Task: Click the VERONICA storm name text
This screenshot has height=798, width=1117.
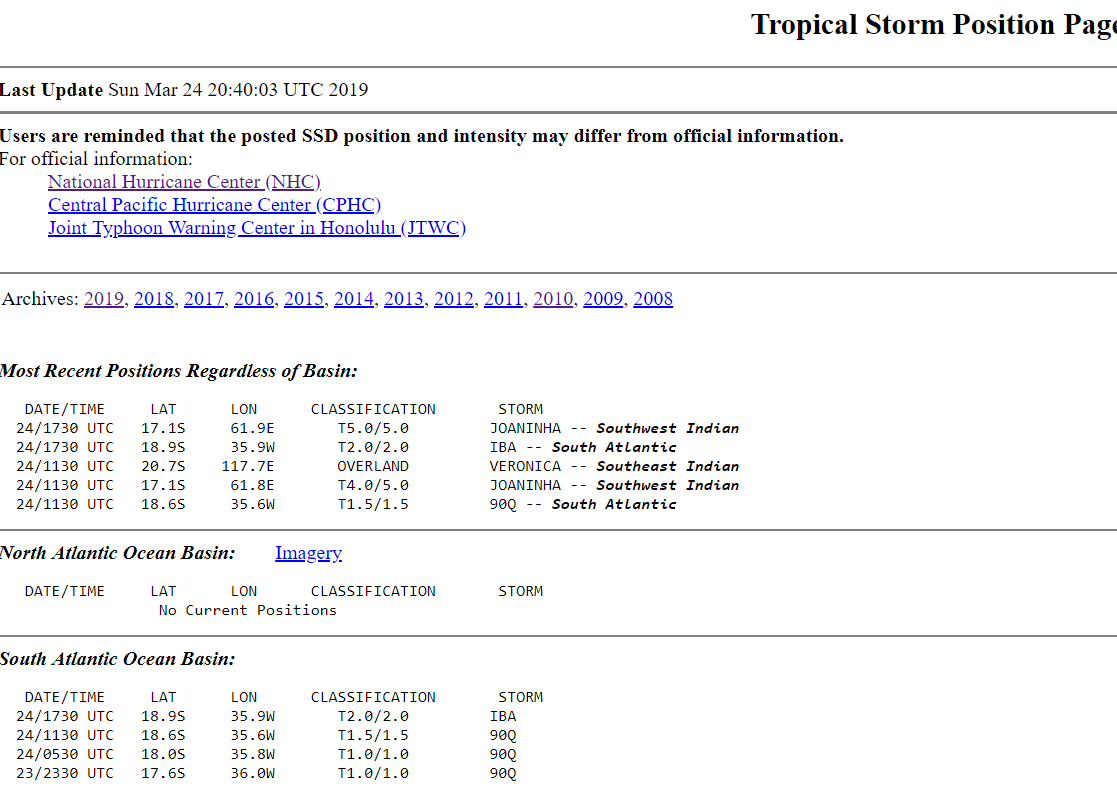Action: (525, 466)
